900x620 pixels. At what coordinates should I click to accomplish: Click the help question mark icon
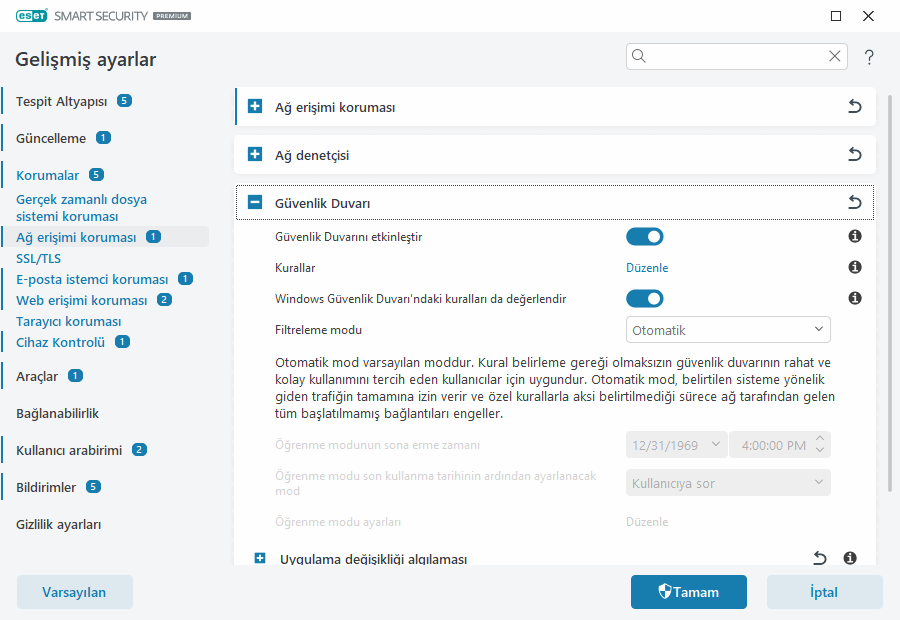click(x=869, y=57)
